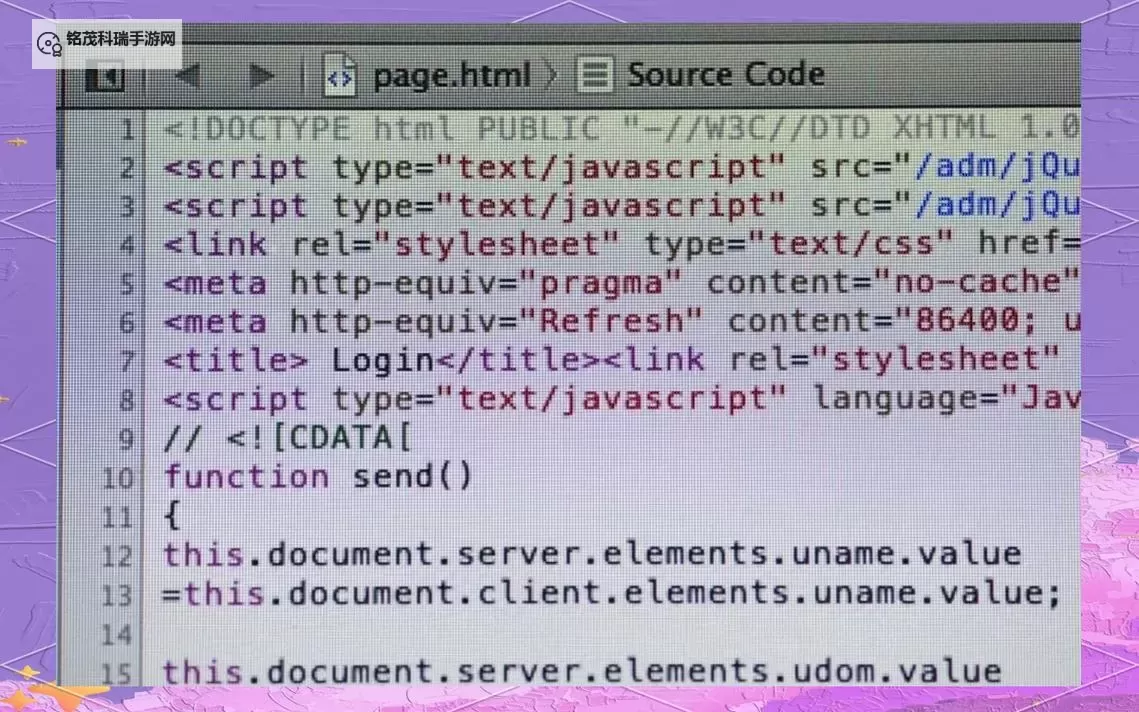Click the CDATA comment on line 9
This screenshot has width=1139, height=712.
click(x=287, y=438)
